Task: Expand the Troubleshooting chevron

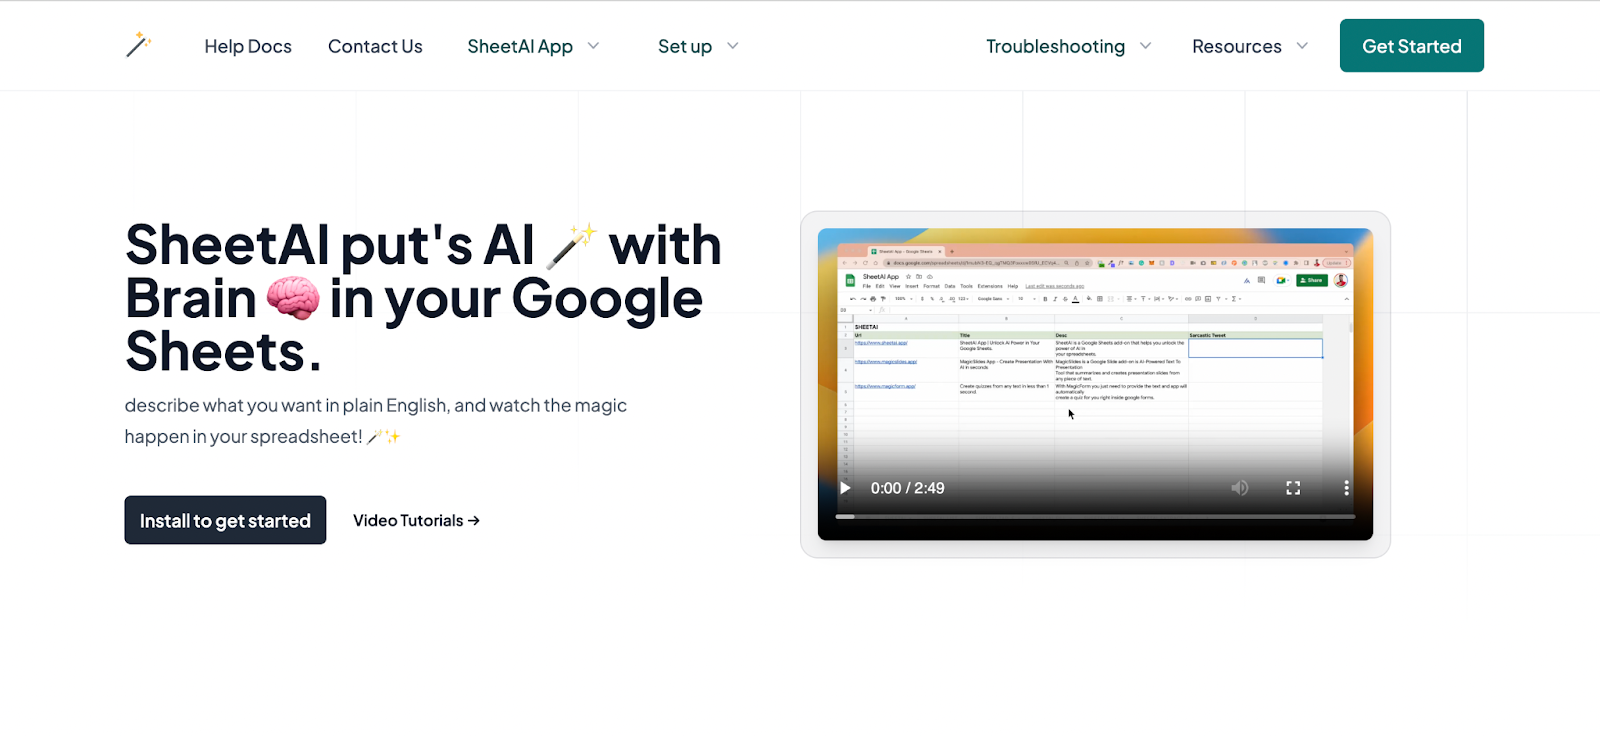Action: 1146,46
